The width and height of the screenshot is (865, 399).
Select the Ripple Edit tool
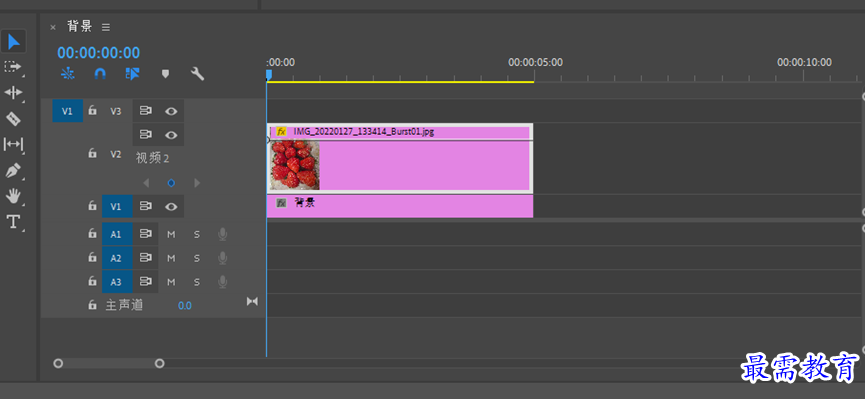pyautogui.click(x=13, y=92)
